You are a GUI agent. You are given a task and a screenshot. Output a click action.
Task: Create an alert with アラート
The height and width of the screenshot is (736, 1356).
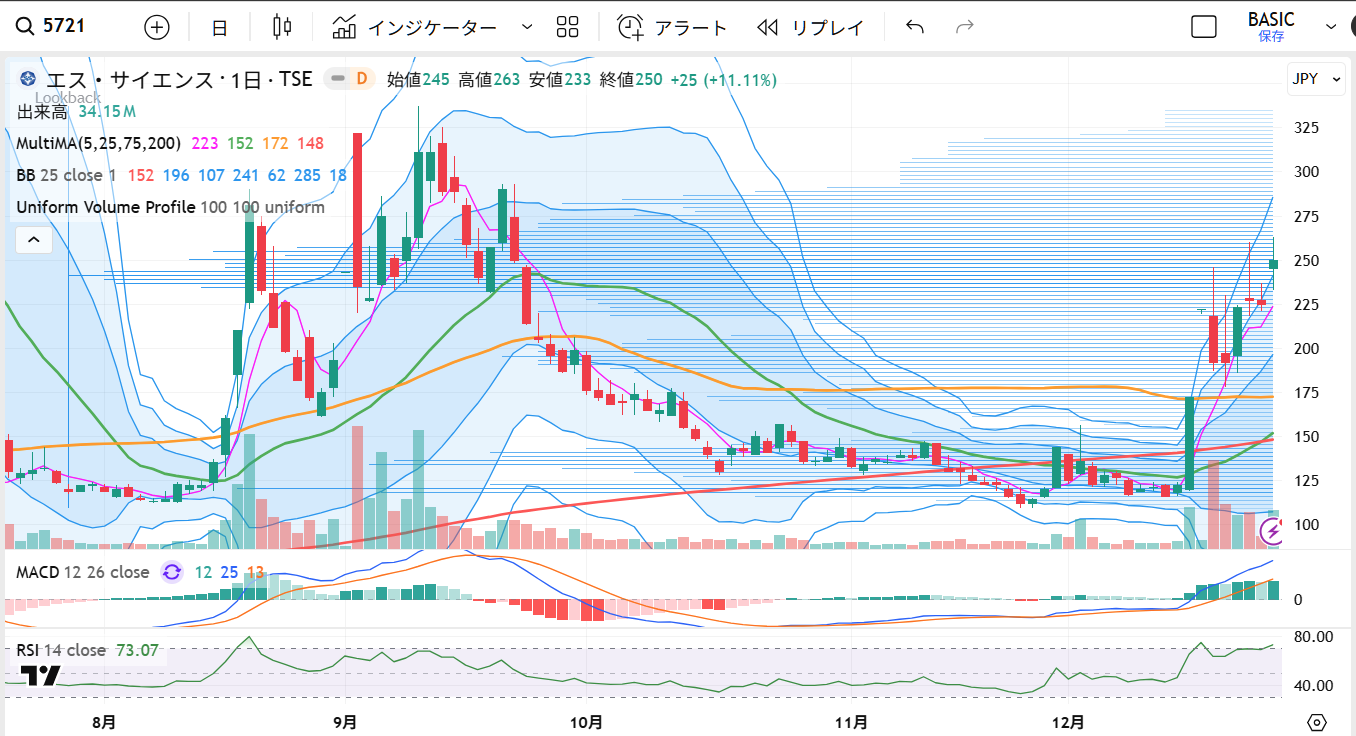672,27
